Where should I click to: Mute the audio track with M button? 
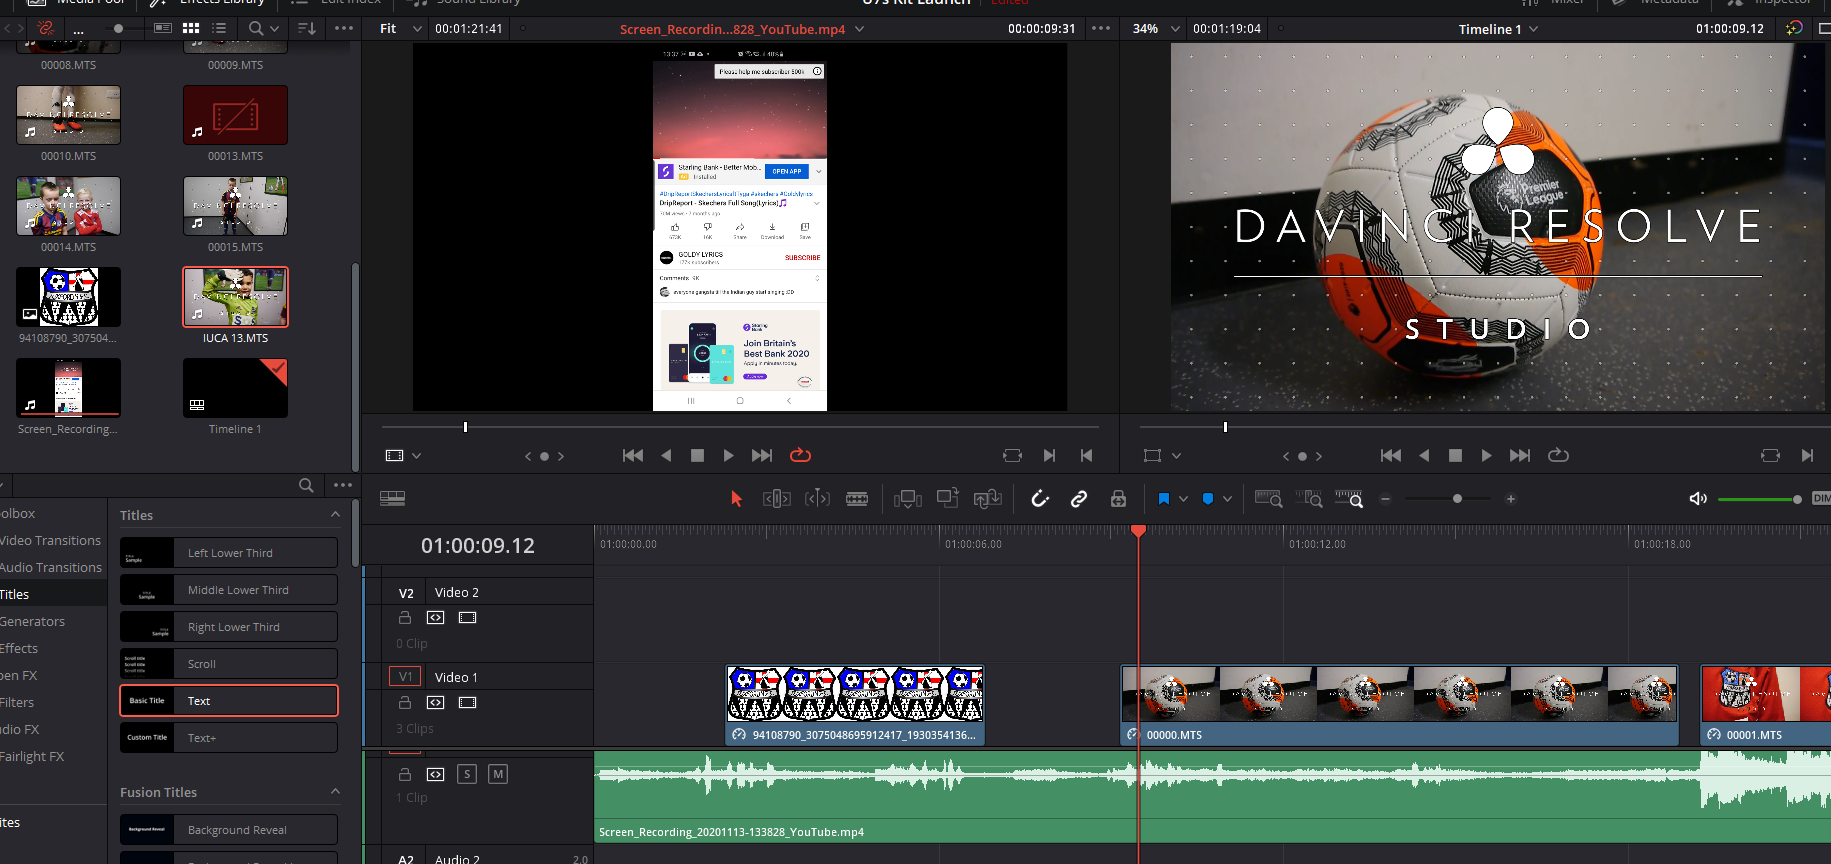[x=498, y=774]
